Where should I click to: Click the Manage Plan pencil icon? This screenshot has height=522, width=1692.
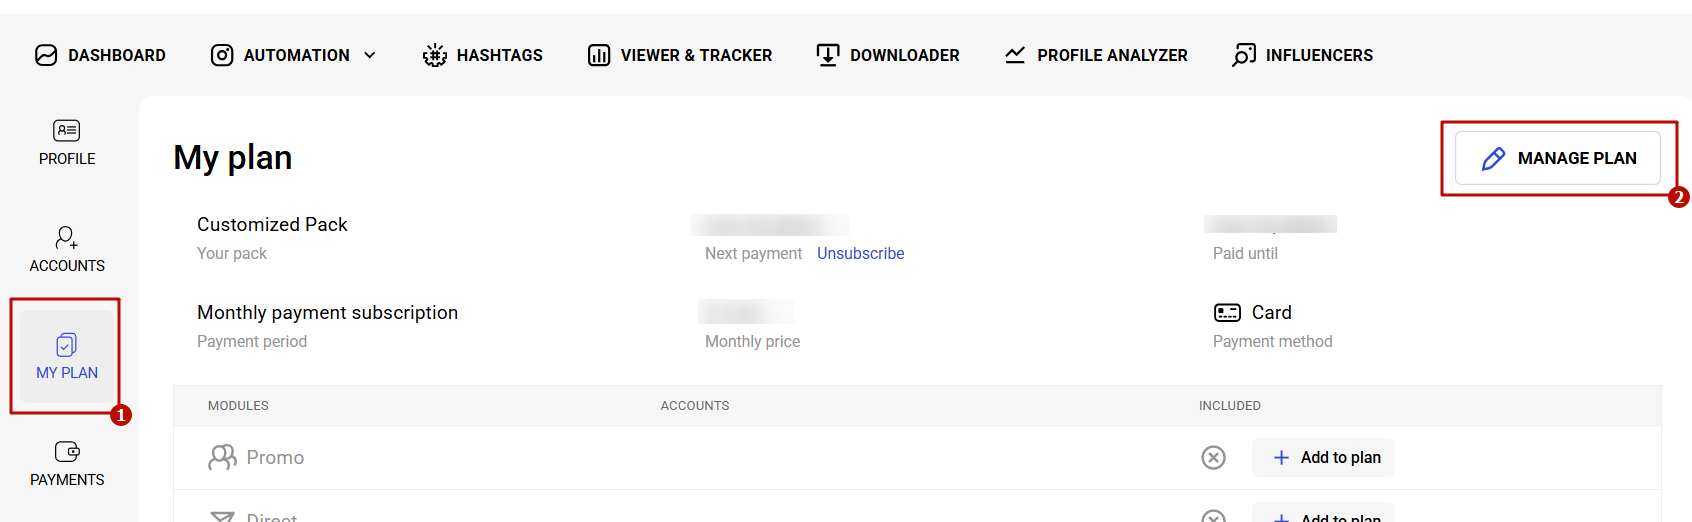click(1493, 159)
